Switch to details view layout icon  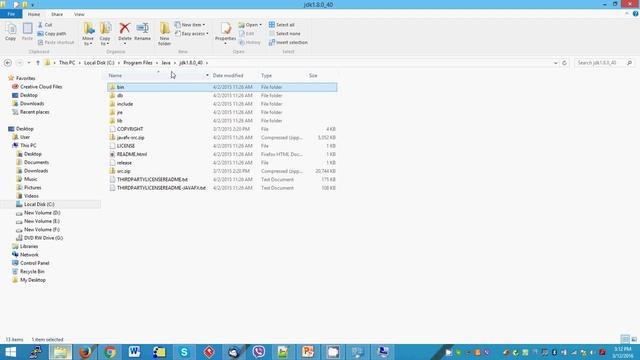click(x=625, y=339)
